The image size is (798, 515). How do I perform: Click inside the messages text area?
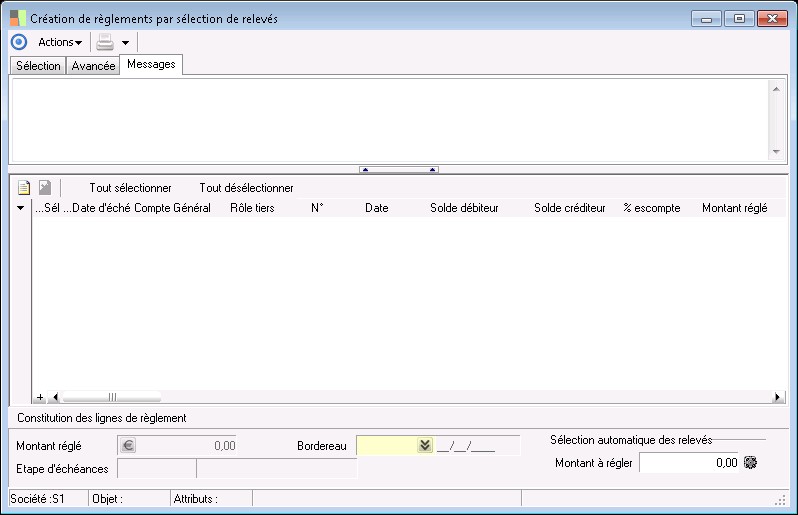[x=390, y=120]
